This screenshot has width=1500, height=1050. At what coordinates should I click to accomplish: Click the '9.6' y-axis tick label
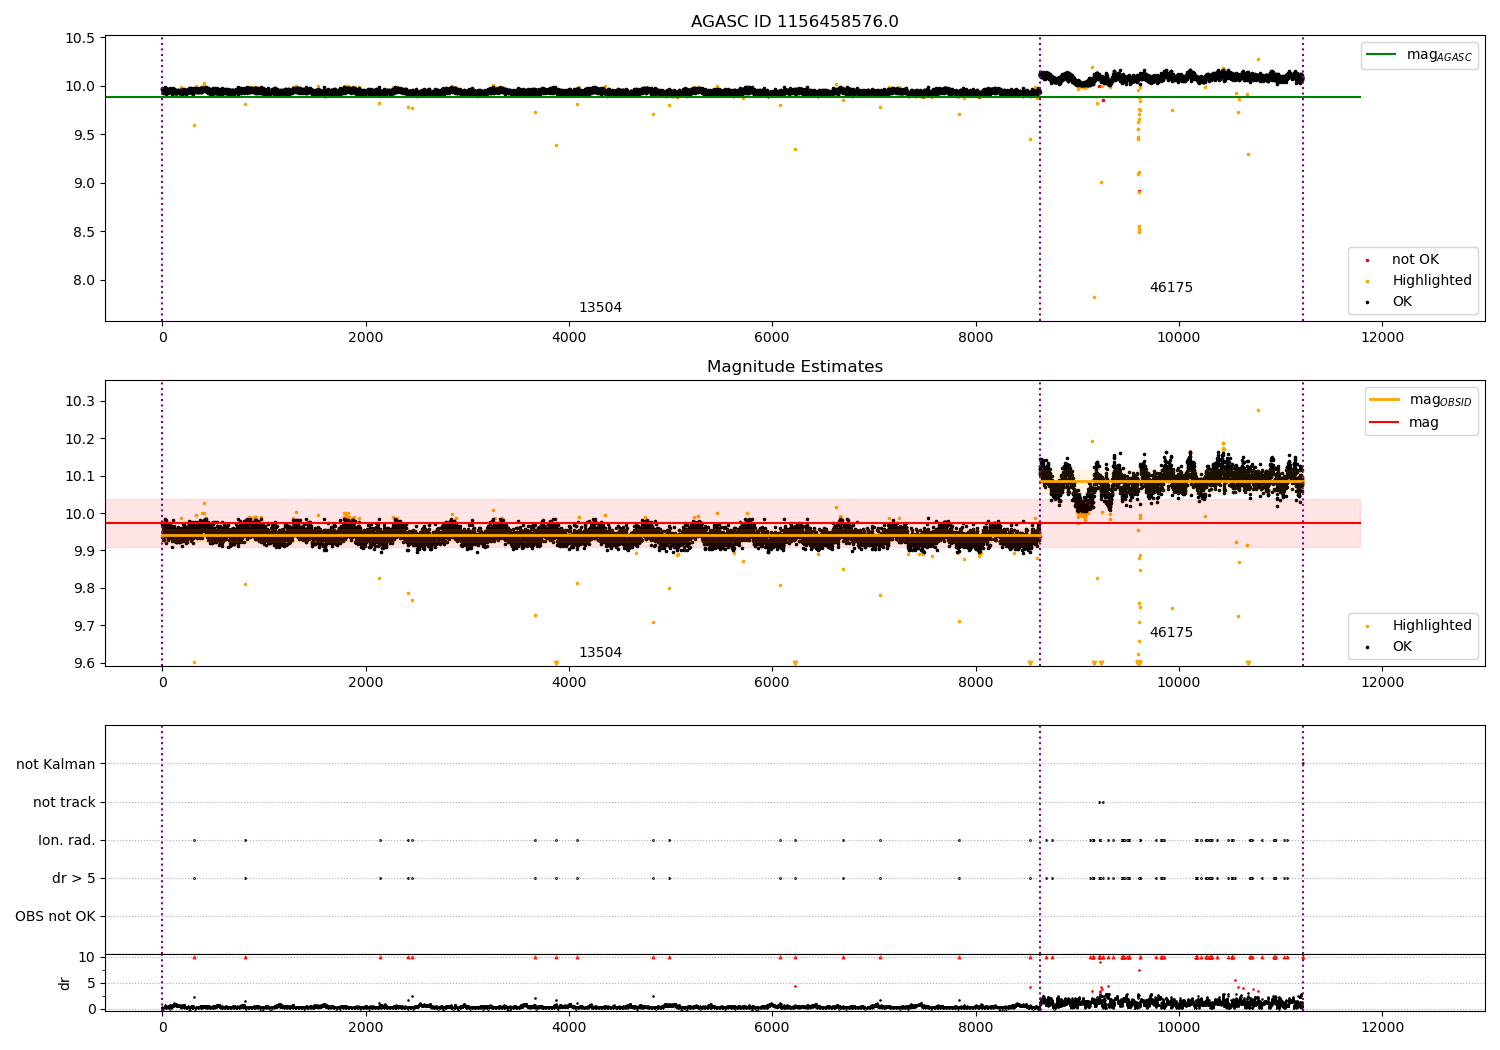click(83, 663)
